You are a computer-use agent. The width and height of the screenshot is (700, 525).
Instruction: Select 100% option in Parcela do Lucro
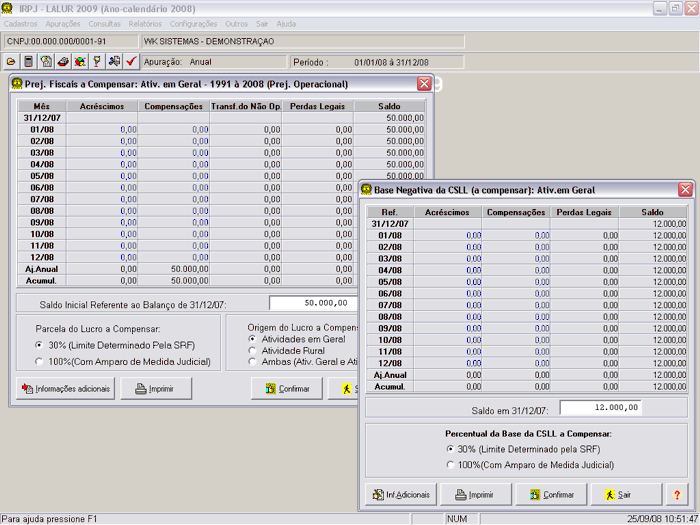point(39,362)
